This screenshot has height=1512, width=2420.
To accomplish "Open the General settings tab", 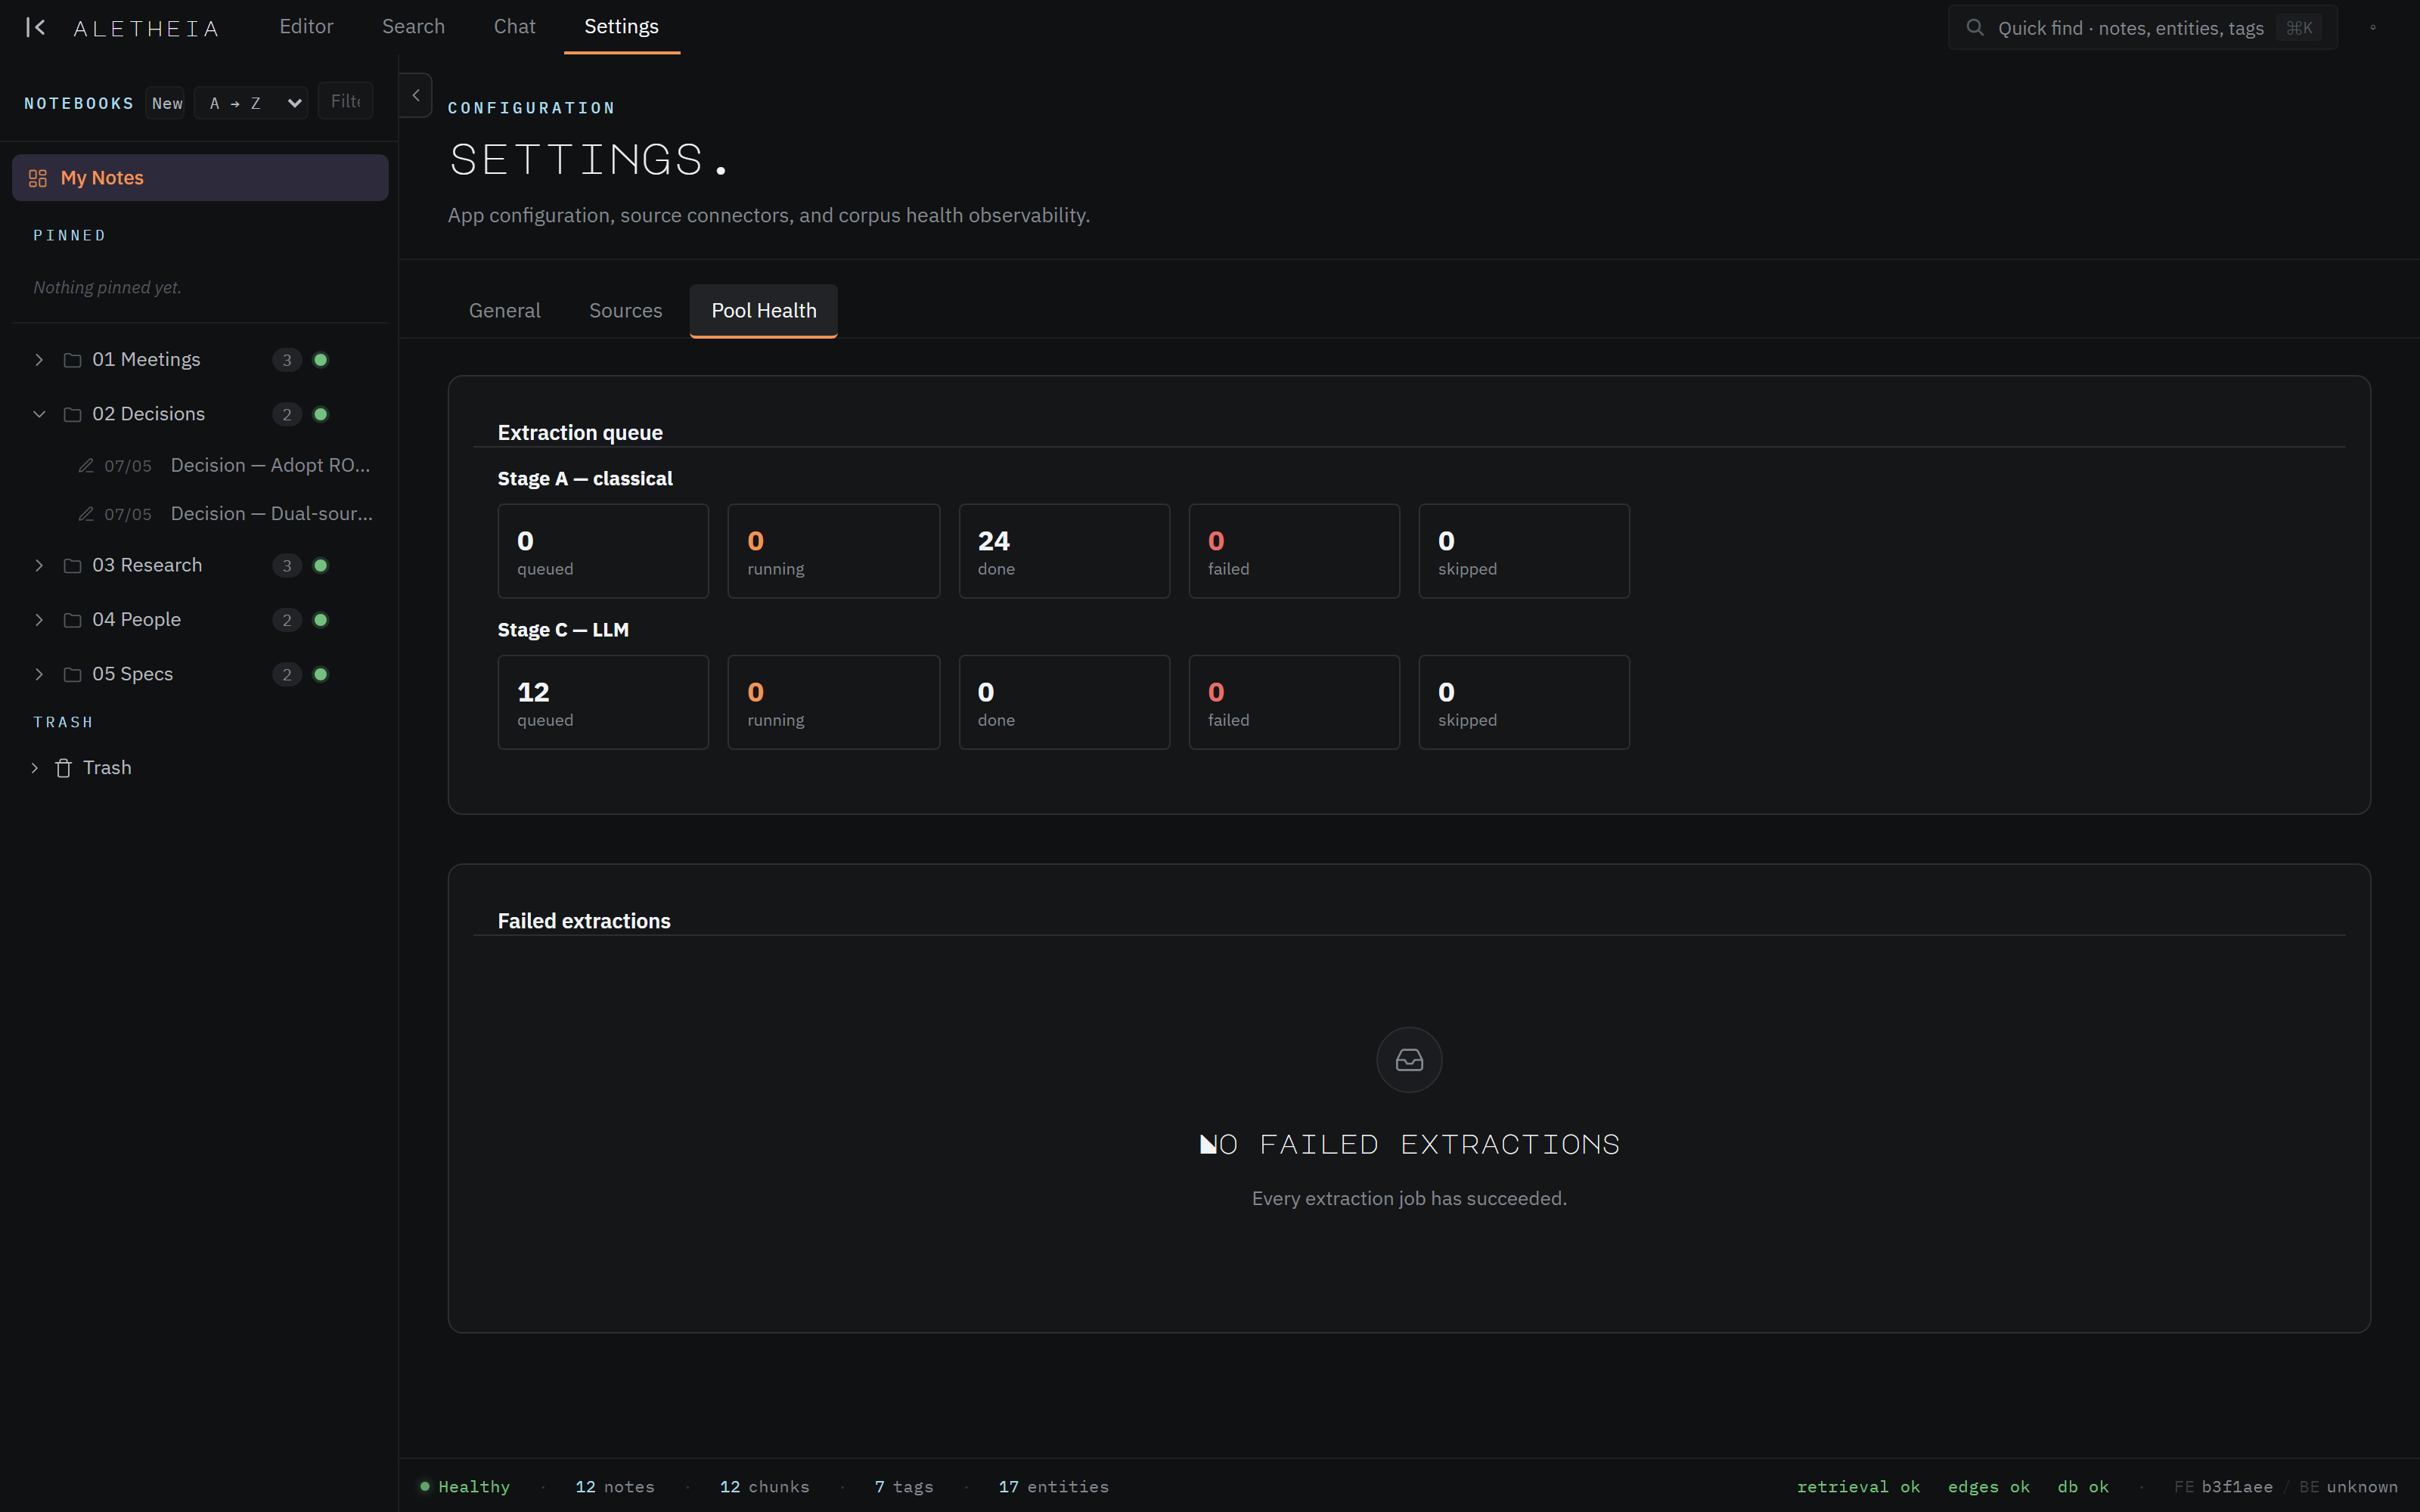I will tap(504, 311).
